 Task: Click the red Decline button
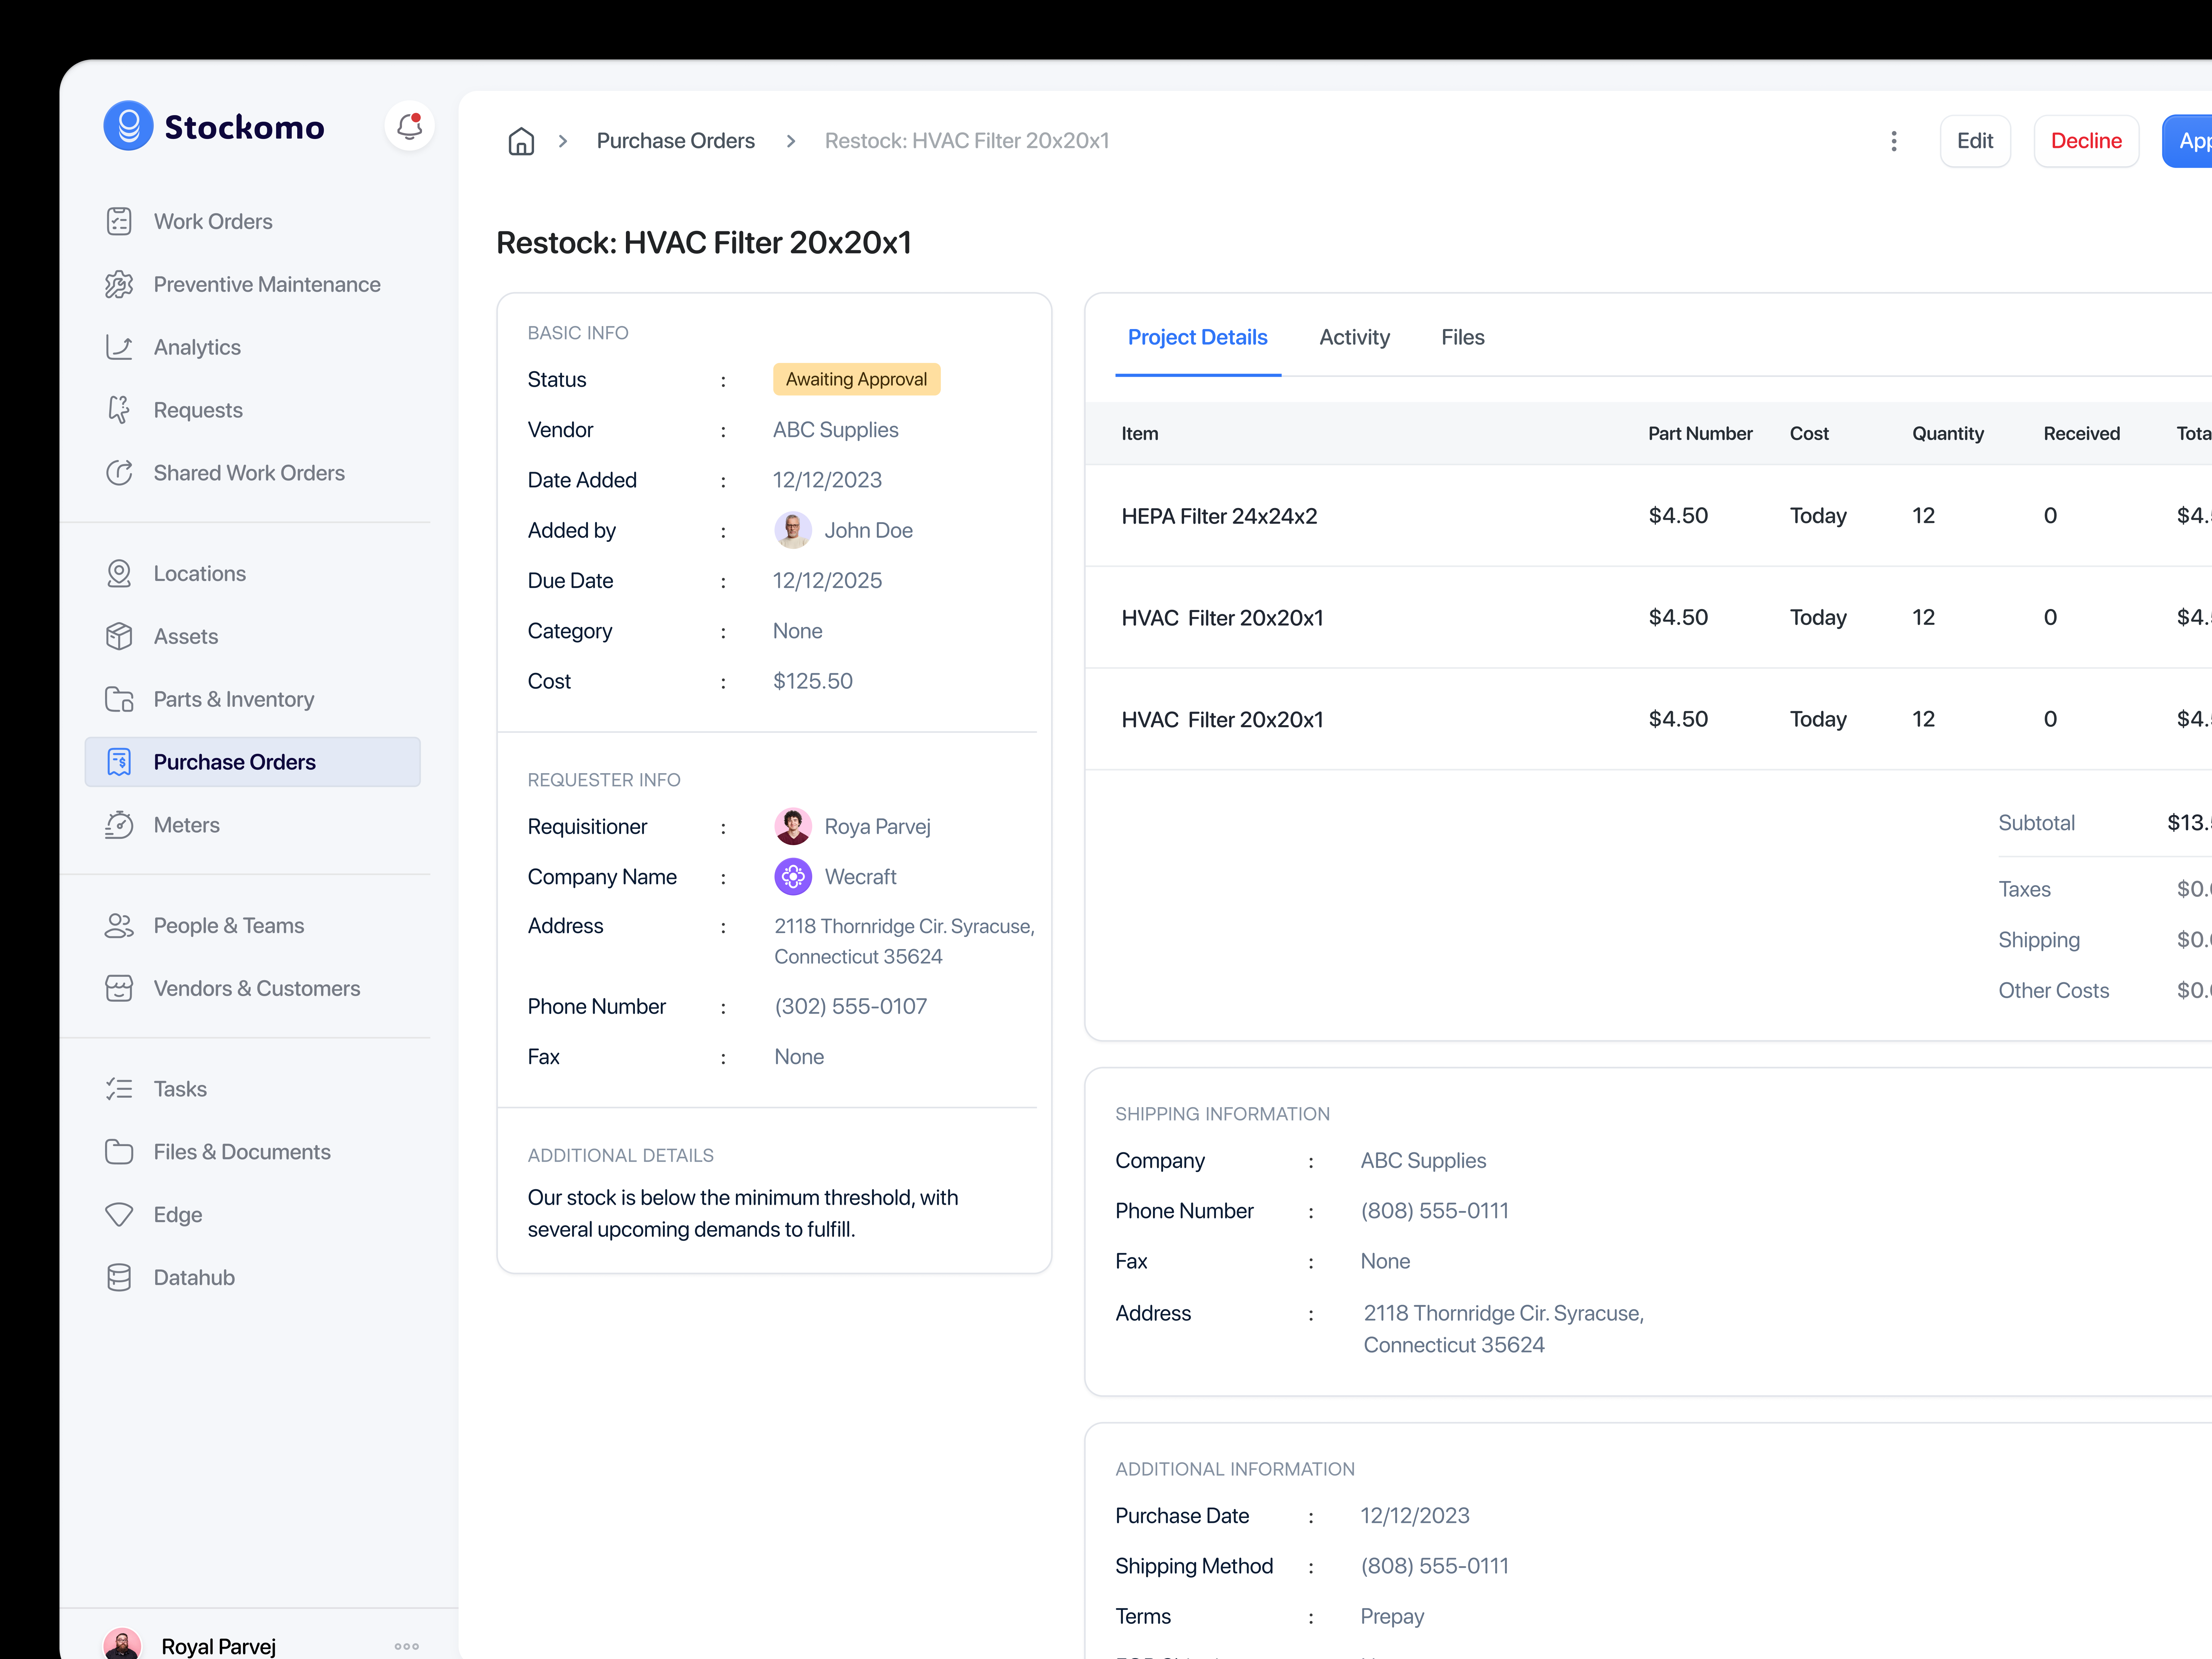2085,141
